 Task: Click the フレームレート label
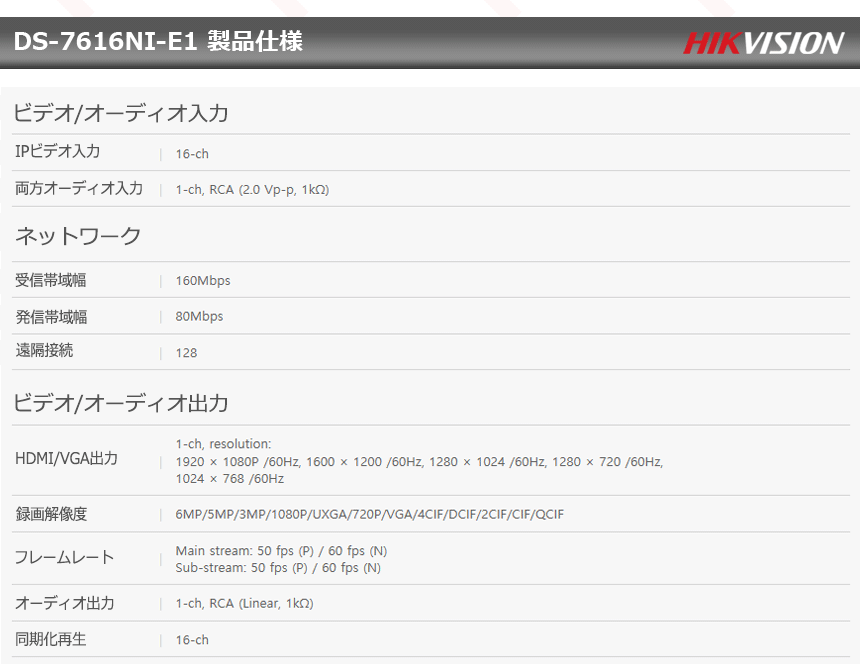click(64, 558)
